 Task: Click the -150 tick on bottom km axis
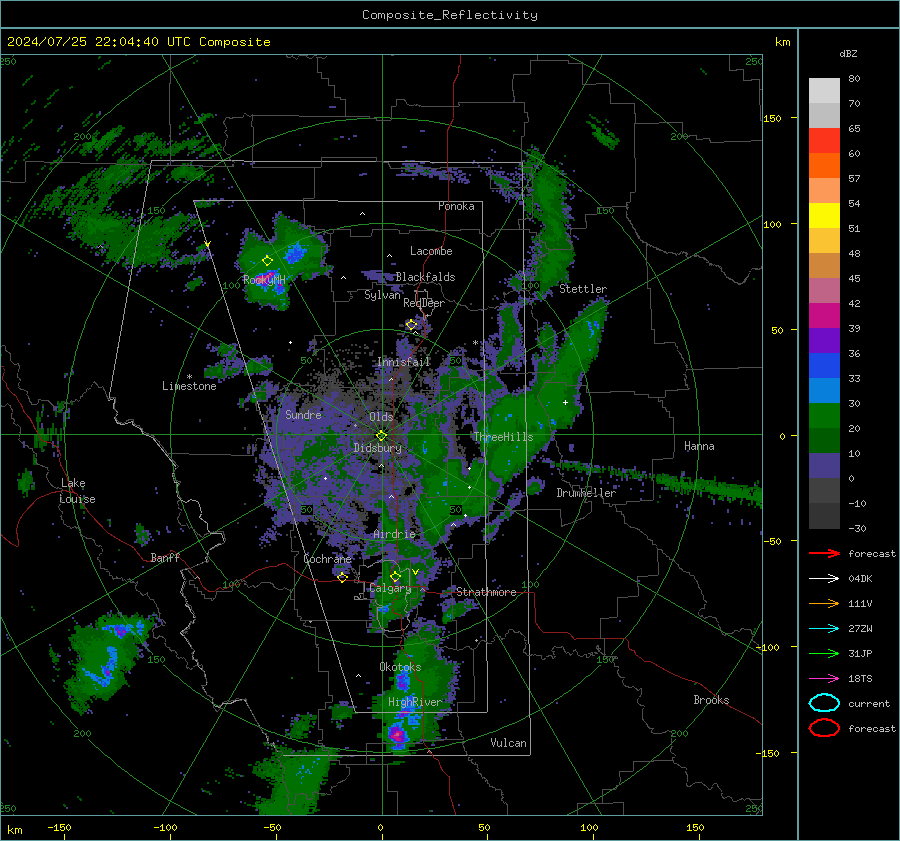pyautogui.click(x=59, y=828)
